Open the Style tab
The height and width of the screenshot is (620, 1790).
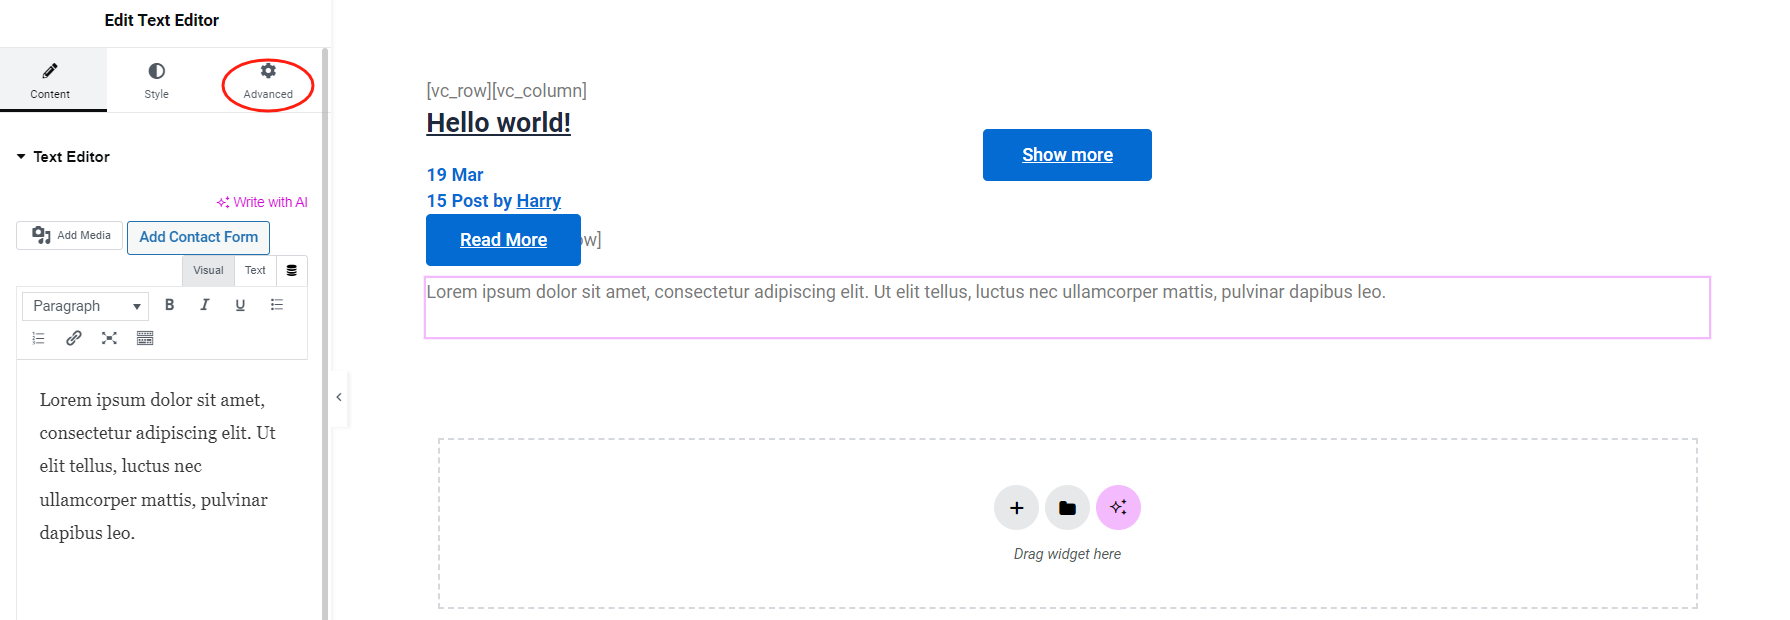click(x=156, y=80)
